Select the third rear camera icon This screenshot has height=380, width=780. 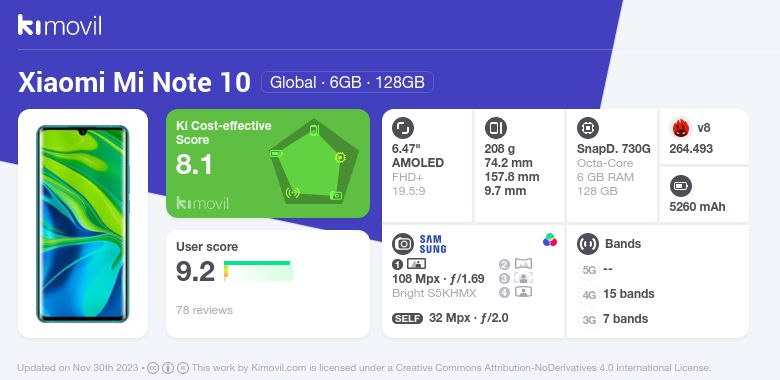coord(516,278)
